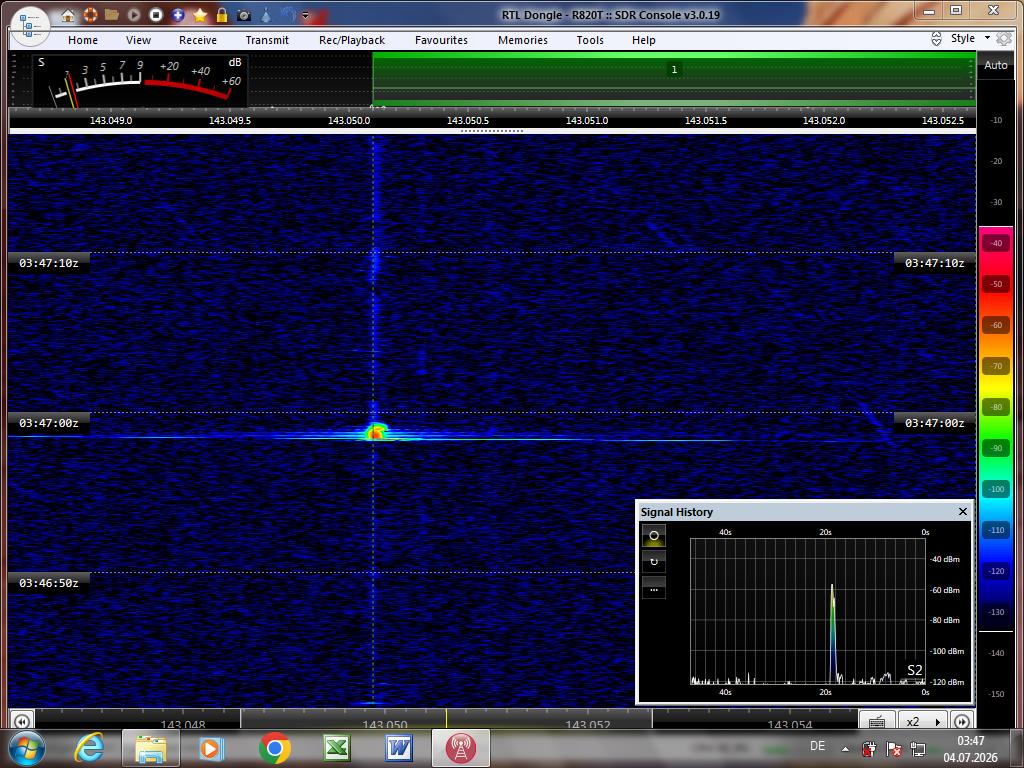
Task: Launch Internet Explorer from taskbar
Action: click(89, 748)
